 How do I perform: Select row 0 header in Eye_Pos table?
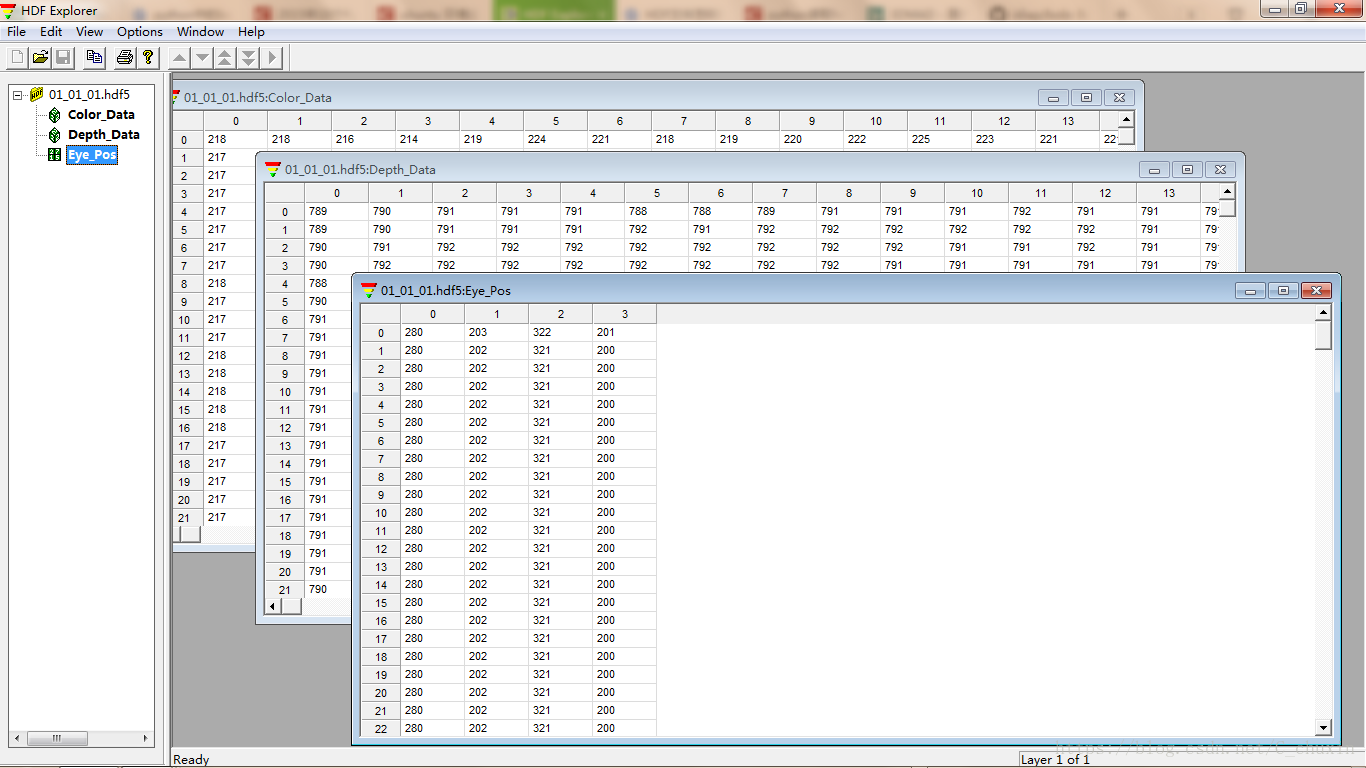pos(381,332)
